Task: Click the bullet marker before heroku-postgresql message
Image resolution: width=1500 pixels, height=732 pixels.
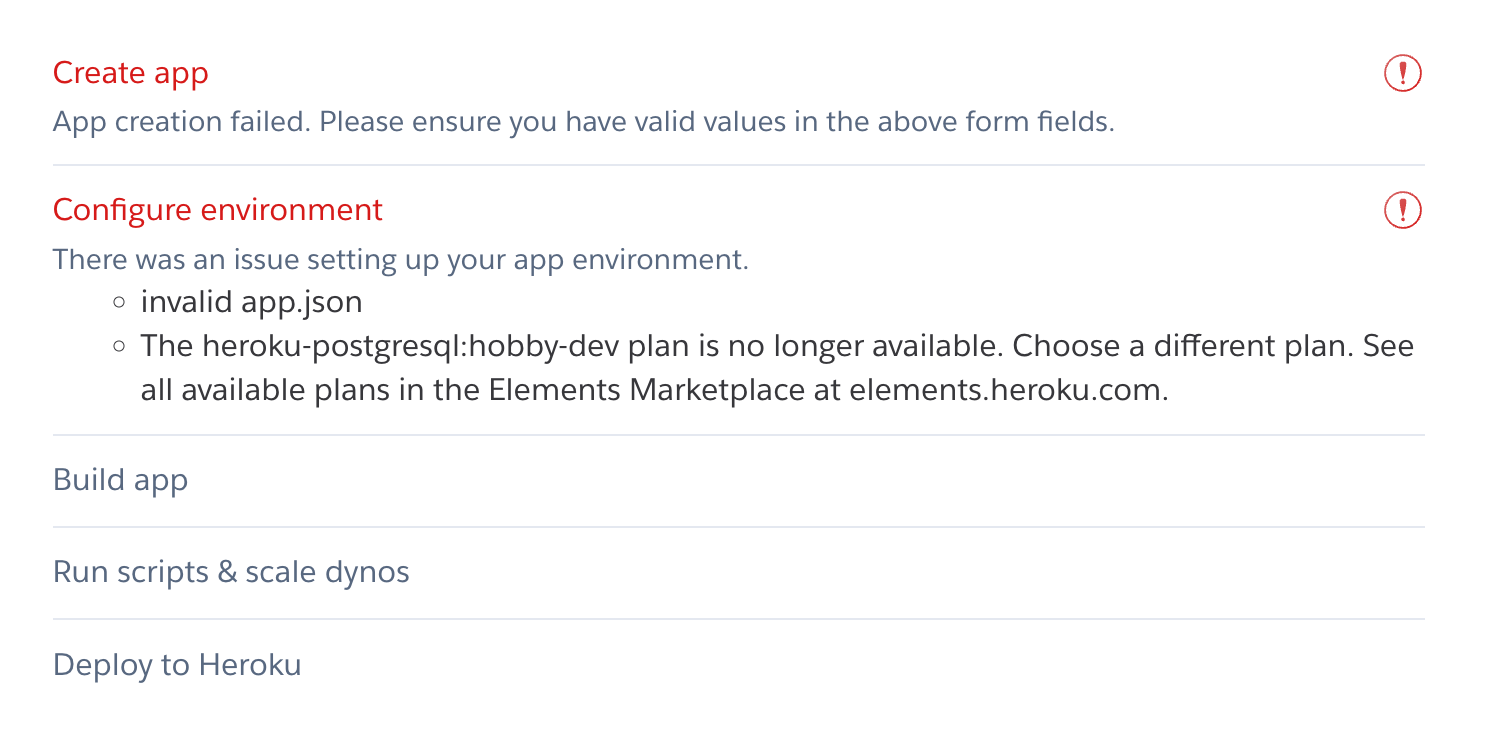Action: click(118, 345)
